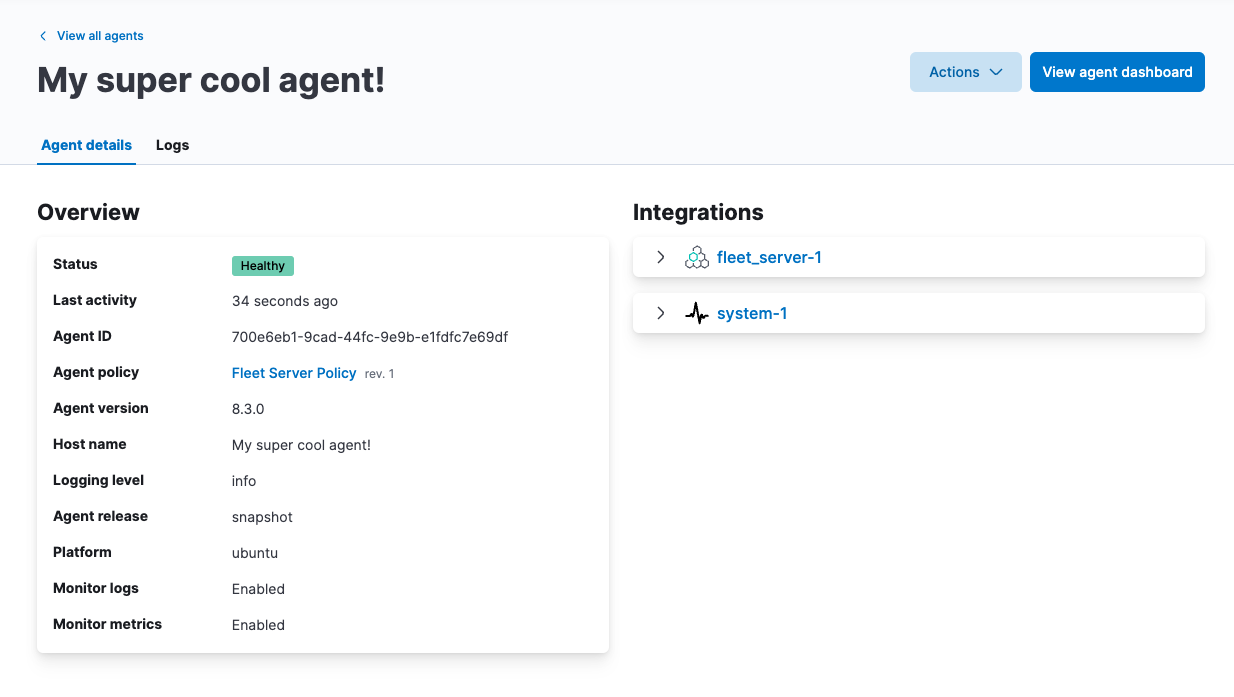Select the Agent details tab
Image resolution: width=1234 pixels, height=697 pixels.
[86, 145]
